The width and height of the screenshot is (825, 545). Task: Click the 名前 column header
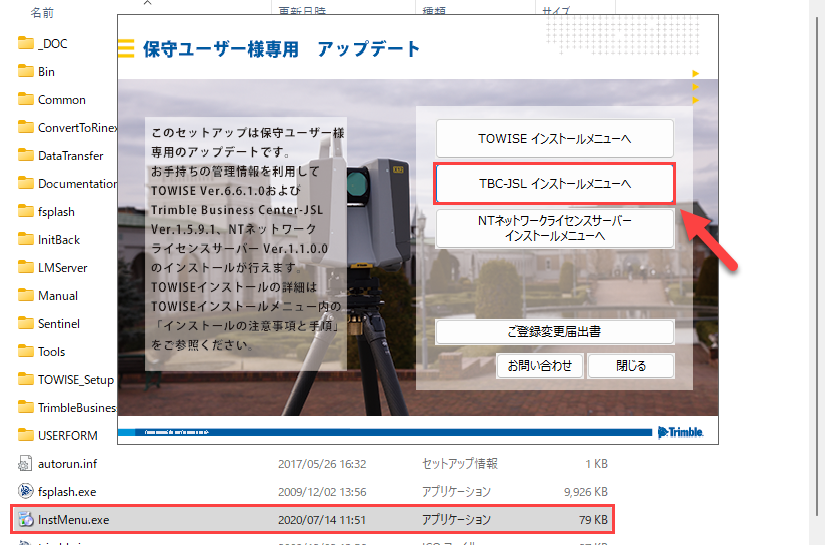coord(42,13)
